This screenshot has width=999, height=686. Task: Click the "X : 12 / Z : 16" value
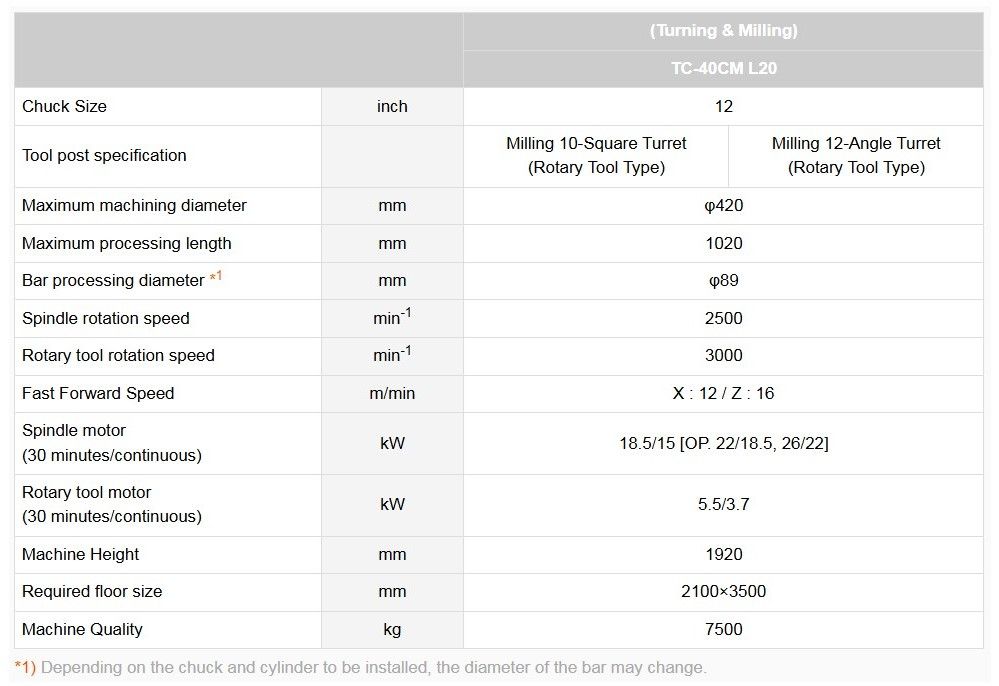[723, 393]
